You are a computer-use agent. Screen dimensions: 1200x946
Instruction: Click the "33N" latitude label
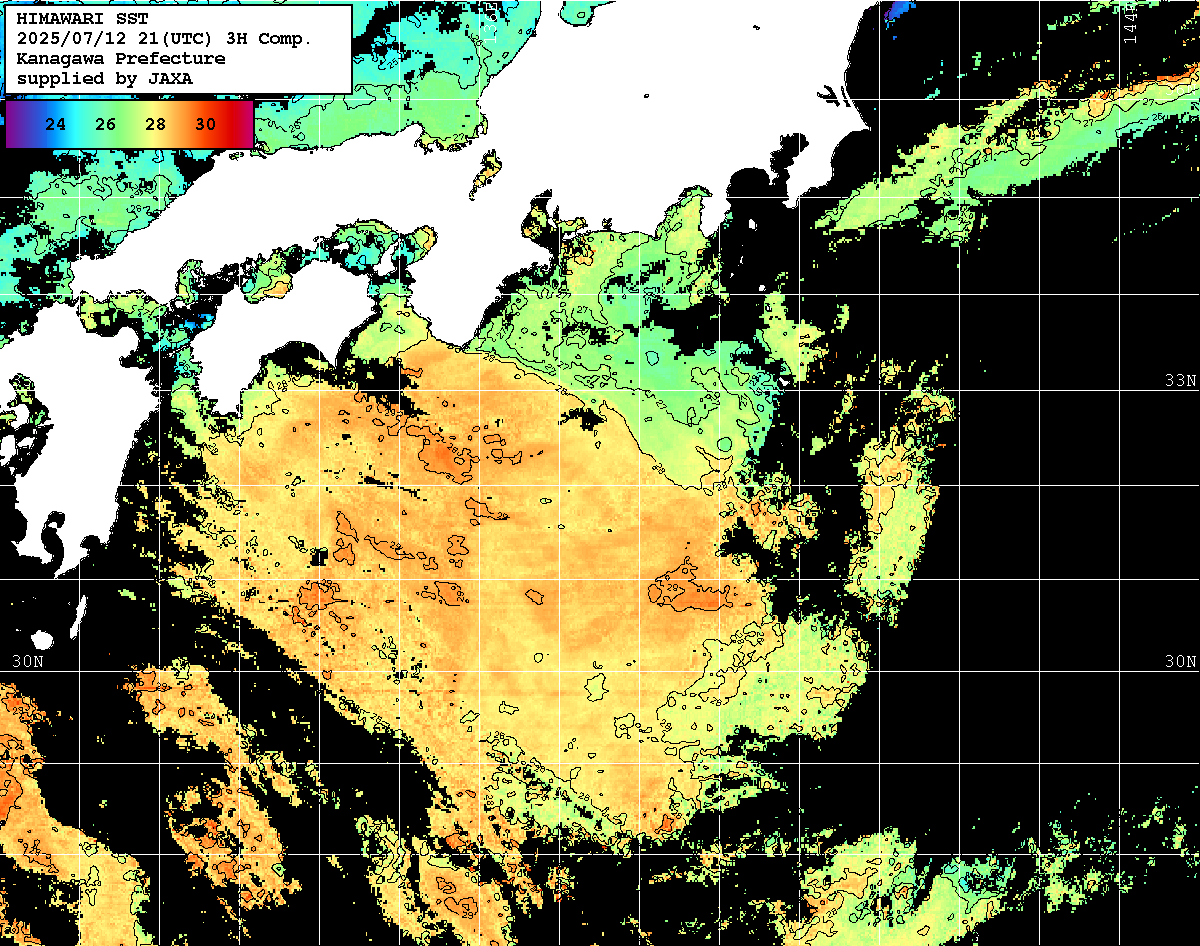[x=1180, y=381]
